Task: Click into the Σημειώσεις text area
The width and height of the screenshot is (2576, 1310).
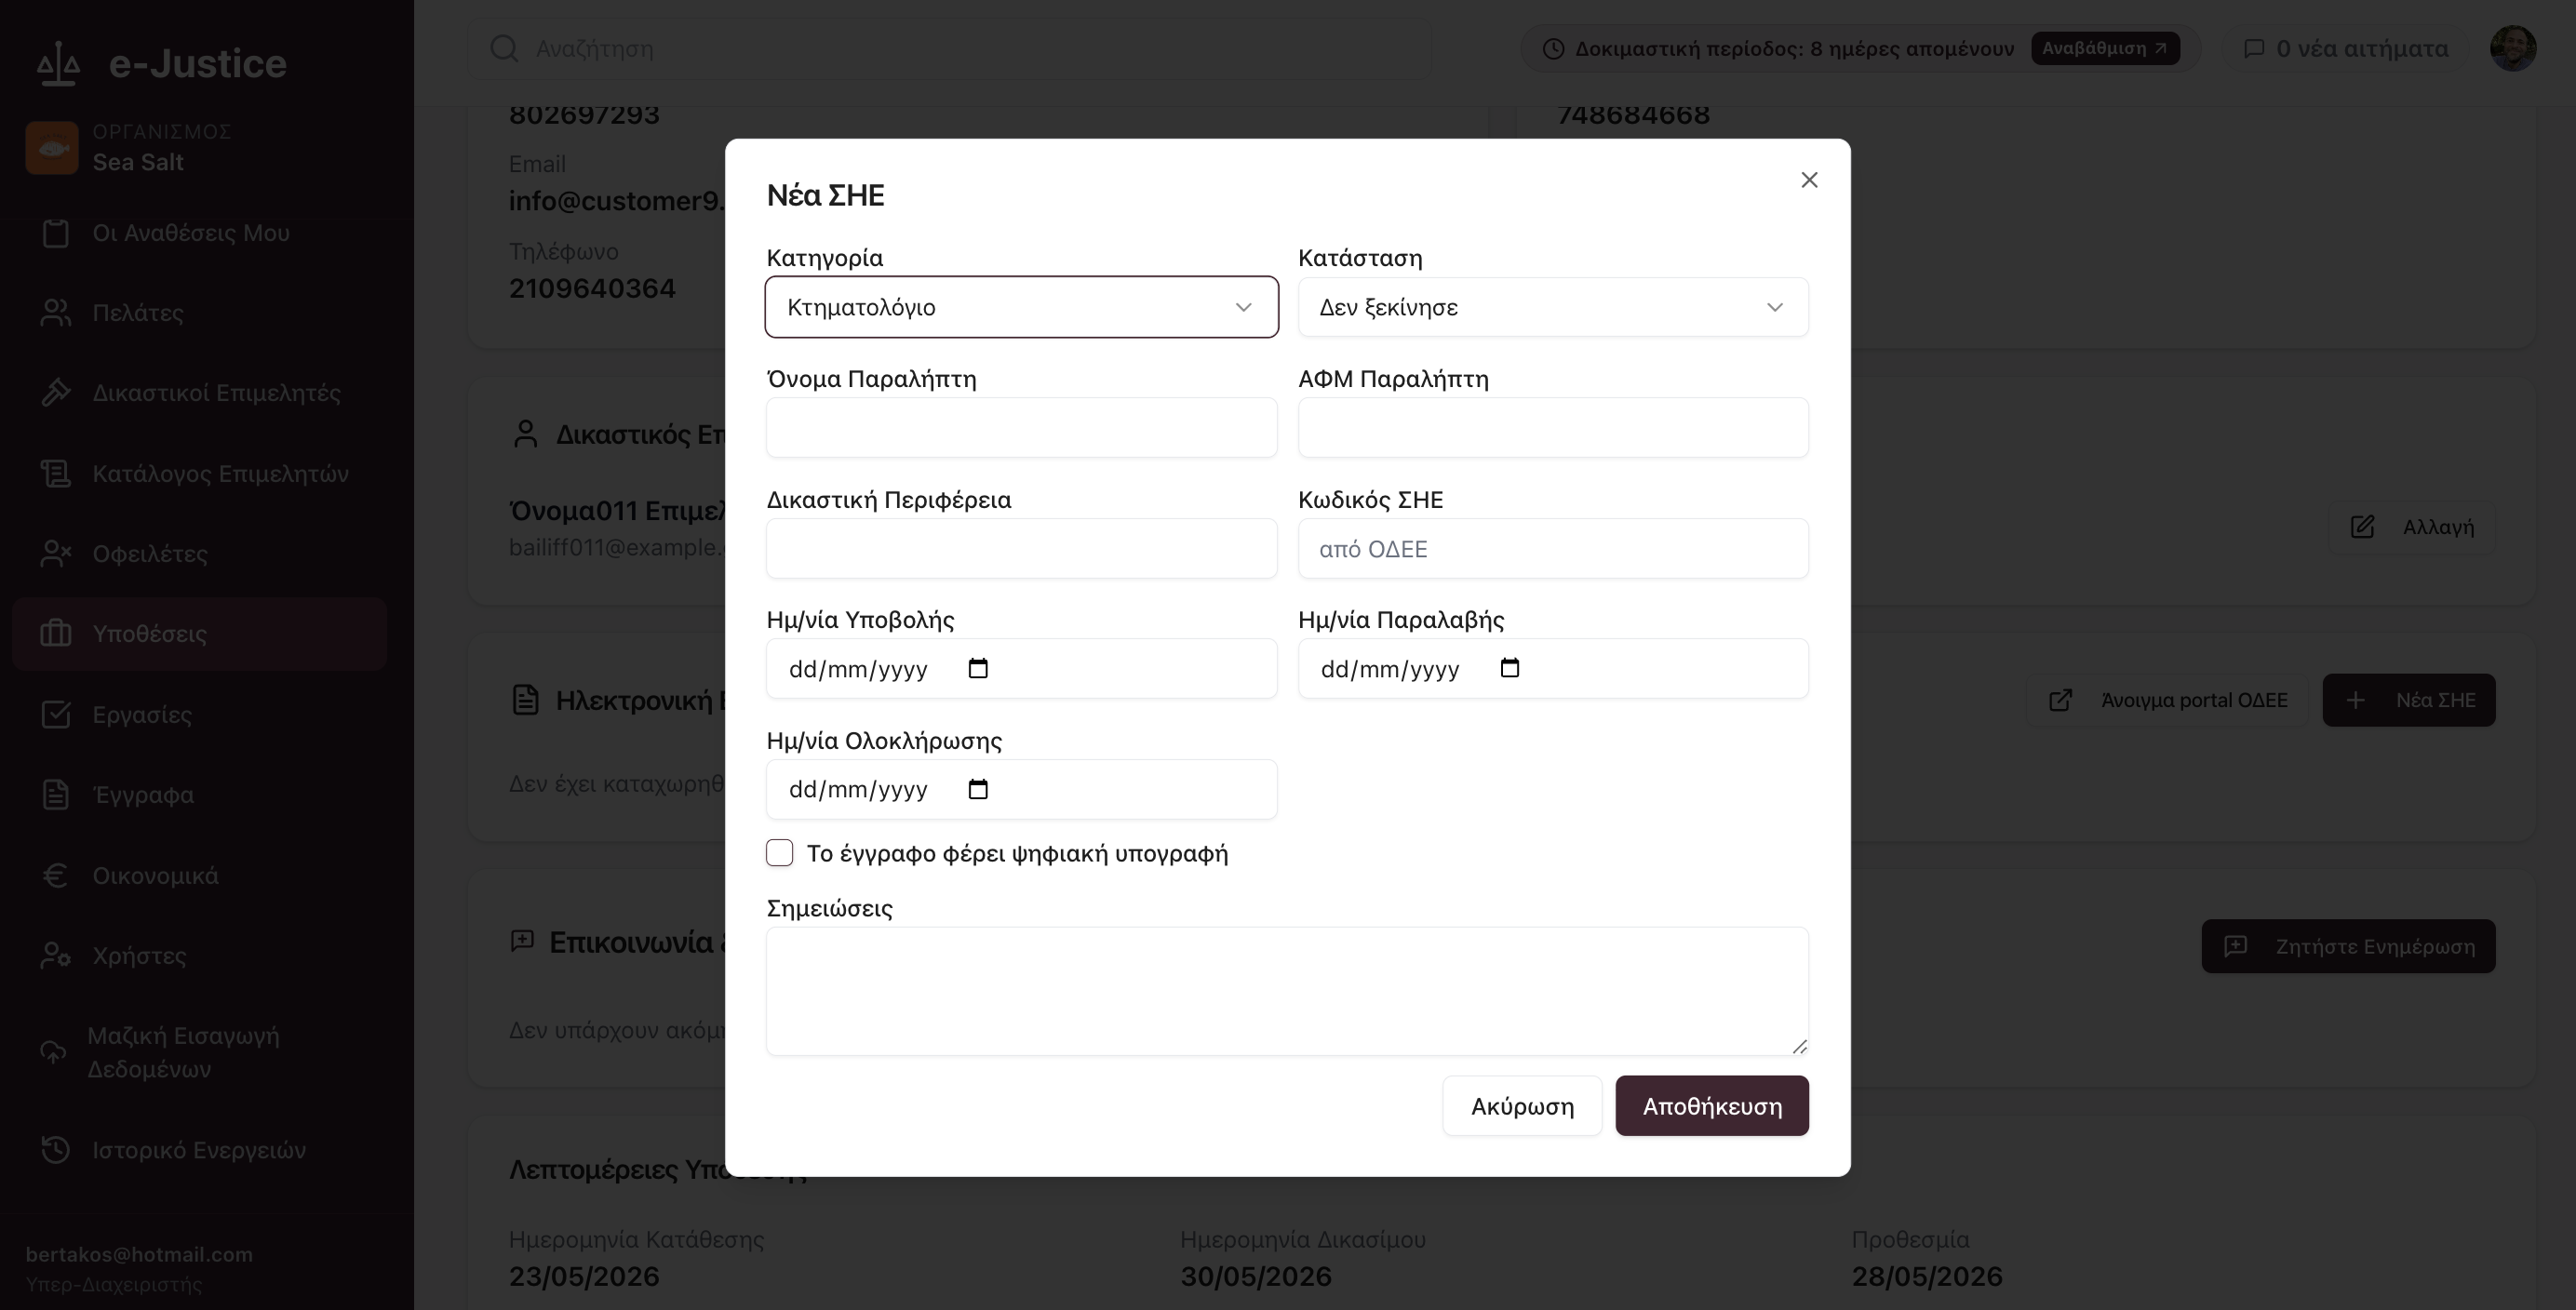Action: click(x=1287, y=991)
